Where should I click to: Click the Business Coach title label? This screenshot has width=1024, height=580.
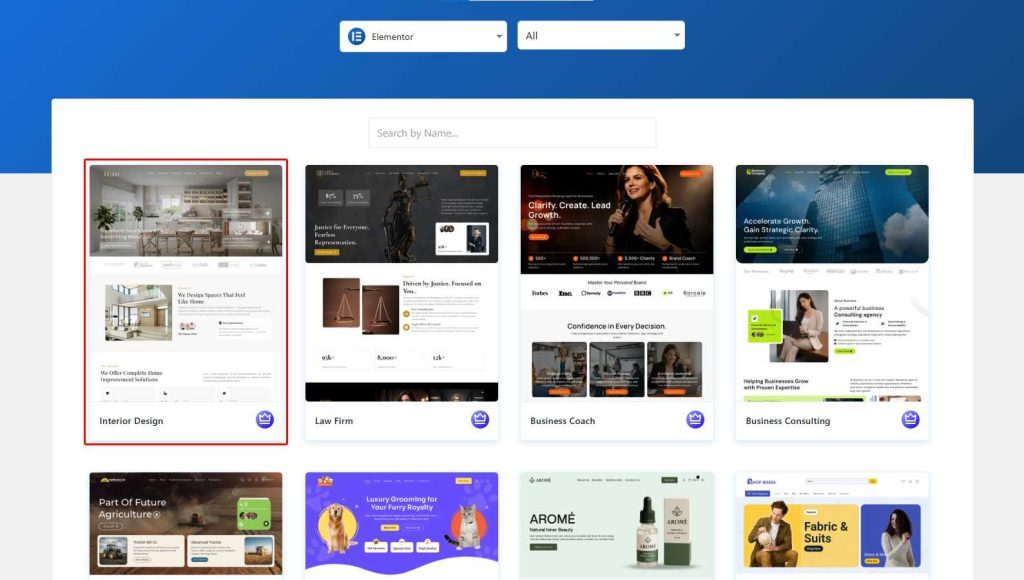click(563, 421)
